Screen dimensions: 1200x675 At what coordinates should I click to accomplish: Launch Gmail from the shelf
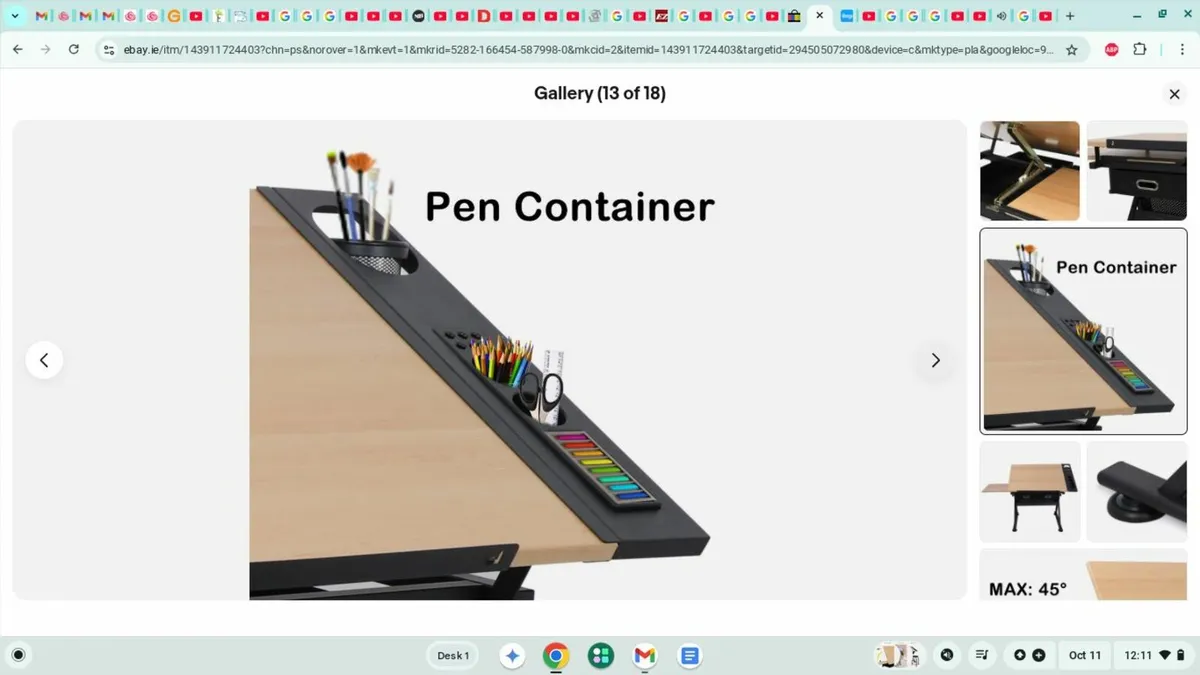click(x=645, y=655)
